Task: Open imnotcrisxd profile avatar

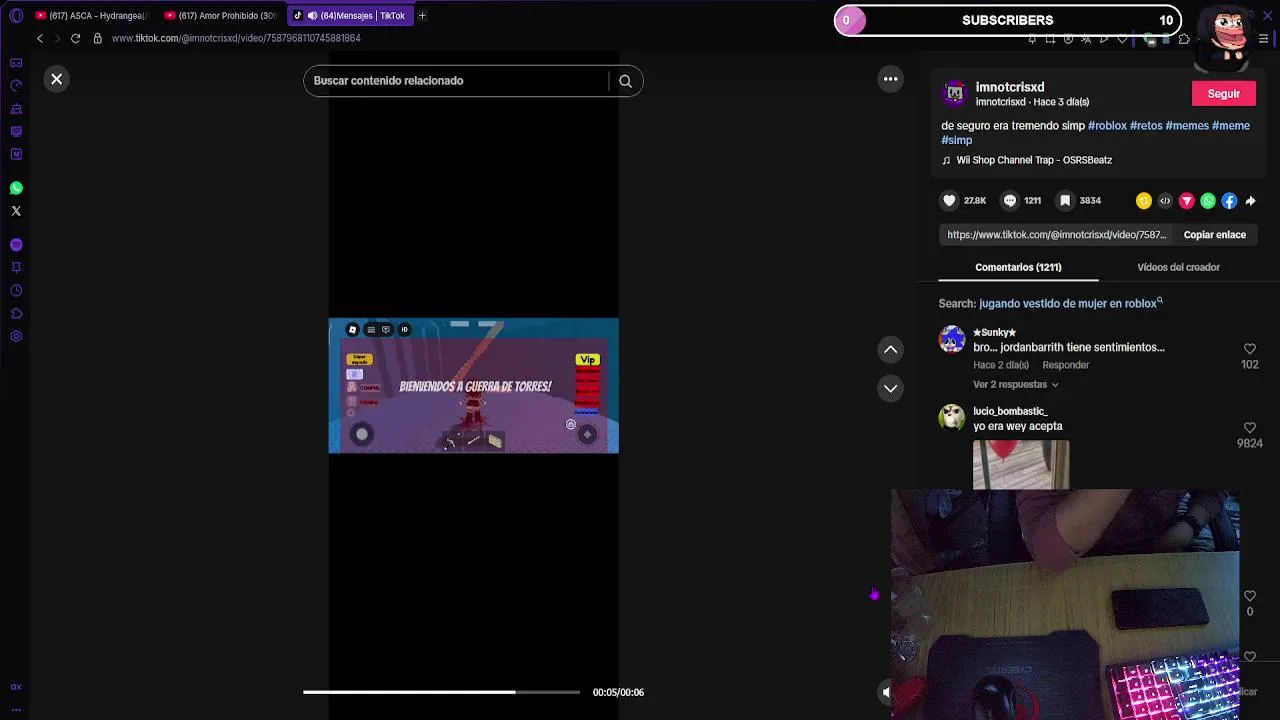Action: (955, 93)
